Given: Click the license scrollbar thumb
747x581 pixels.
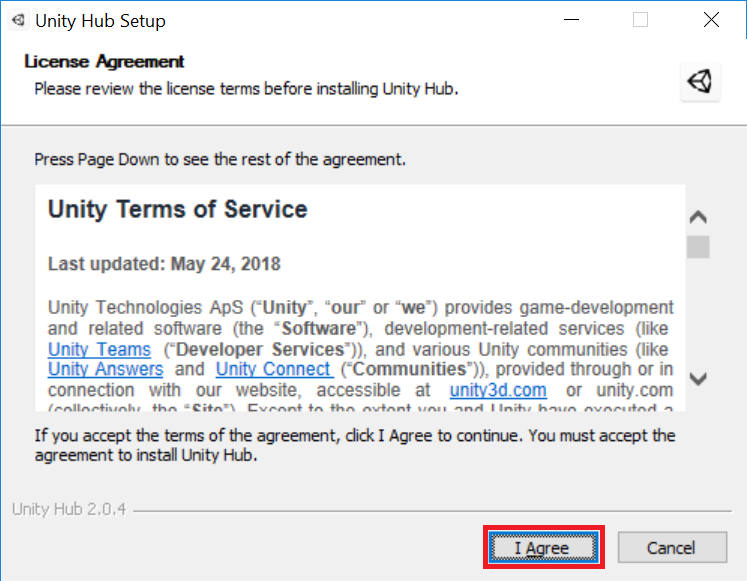Looking at the screenshot, I should [698, 247].
